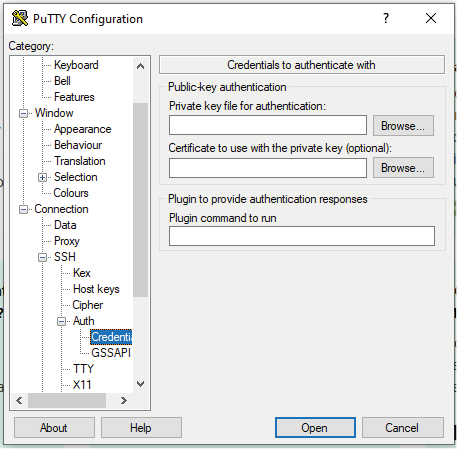457x449 pixels.
Task: Expand the Selection tree branch
Action: (42, 177)
